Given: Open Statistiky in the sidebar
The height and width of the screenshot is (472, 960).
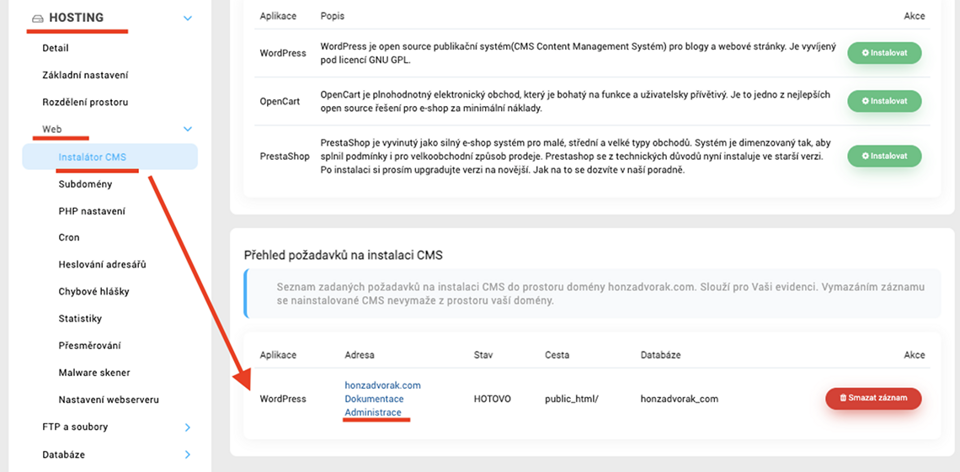Looking at the screenshot, I should (80, 318).
